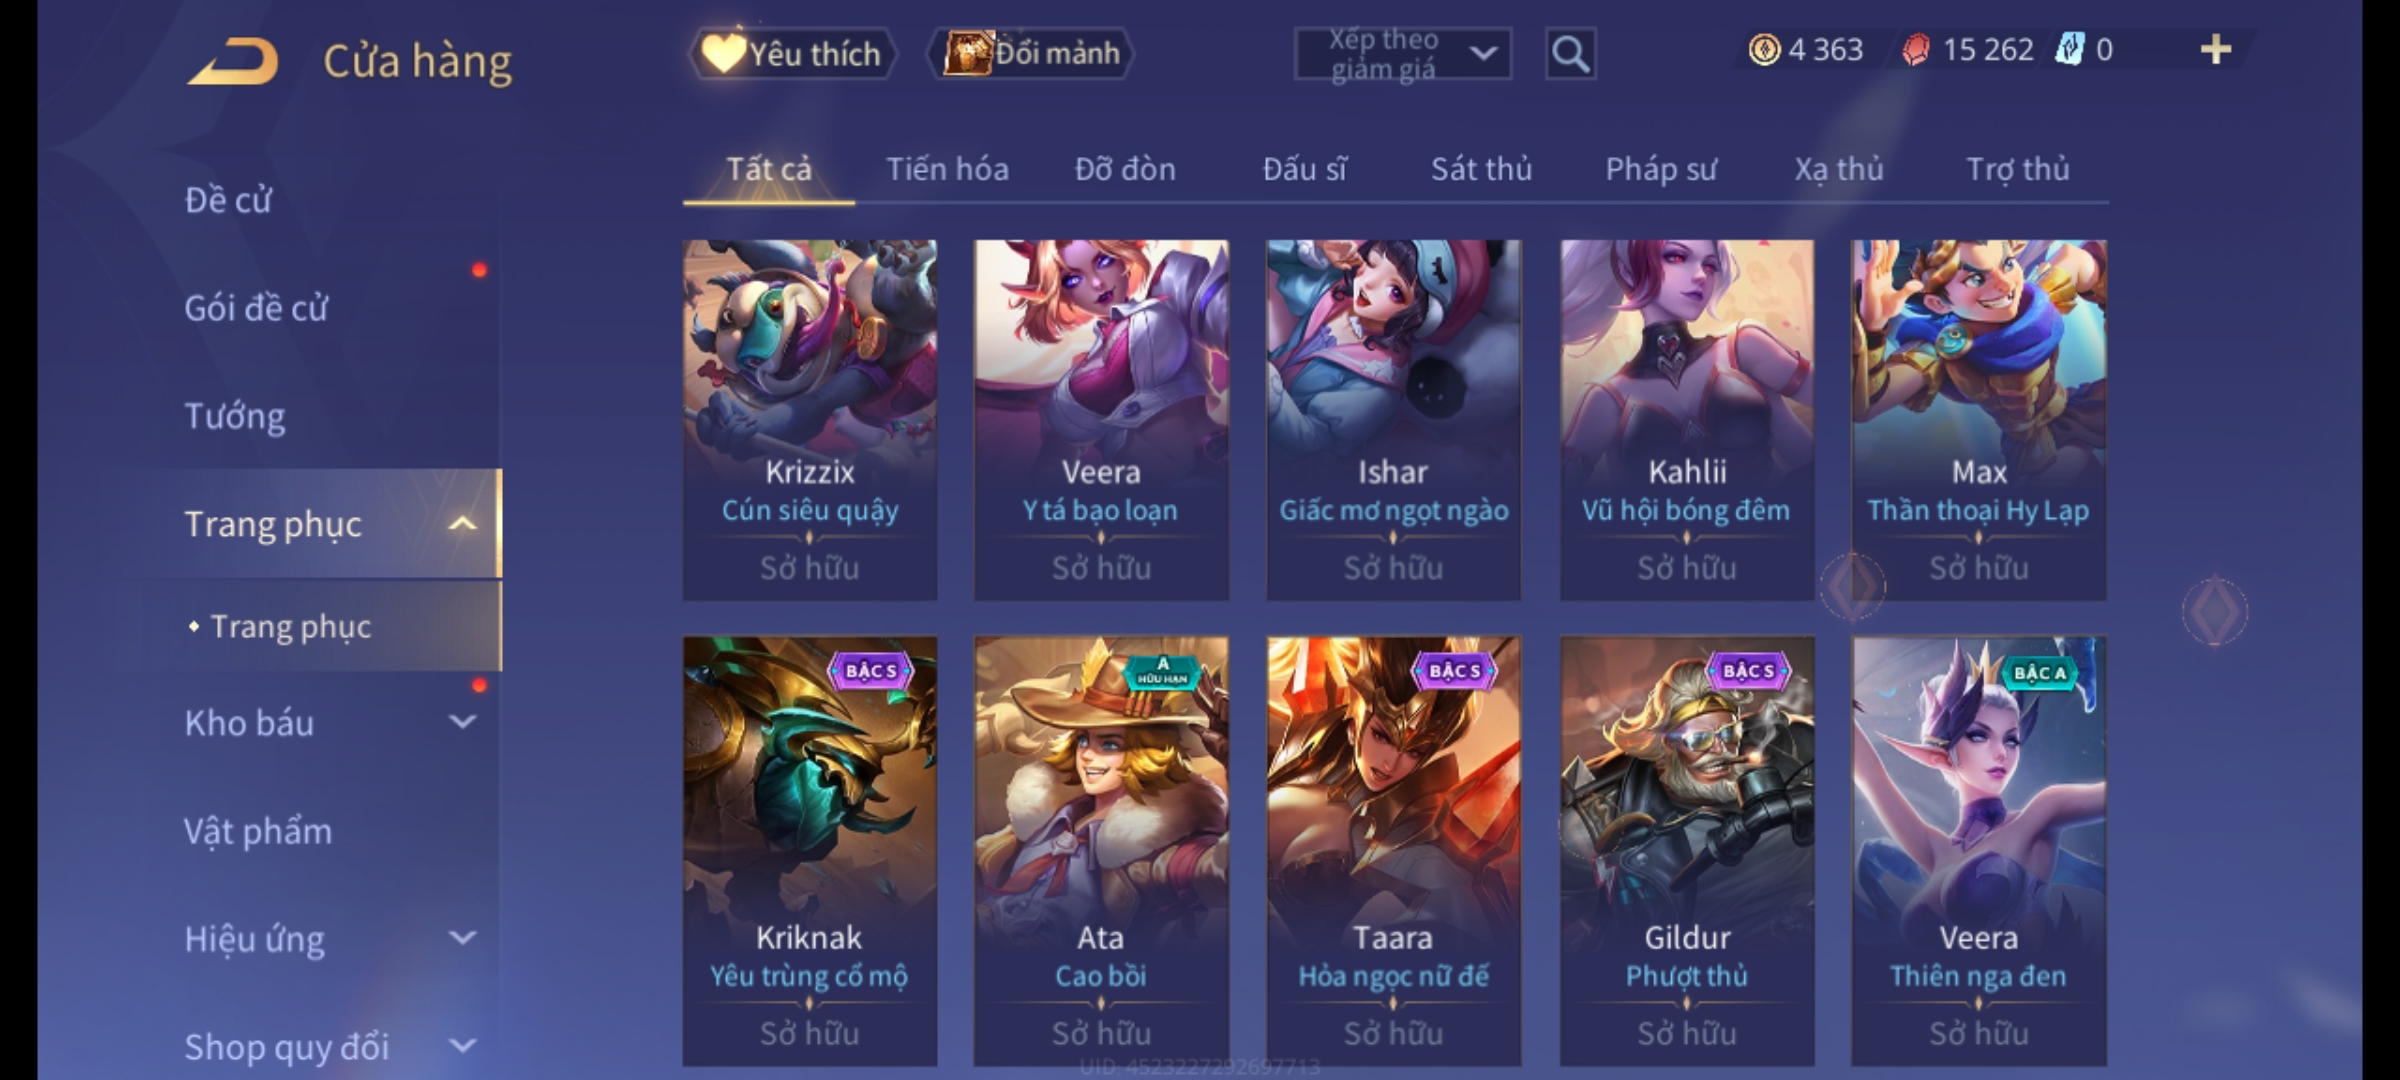The height and width of the screenshot is (1080, 2400).
Task: Open the search magnifier icon
Action: (1570, 53)
